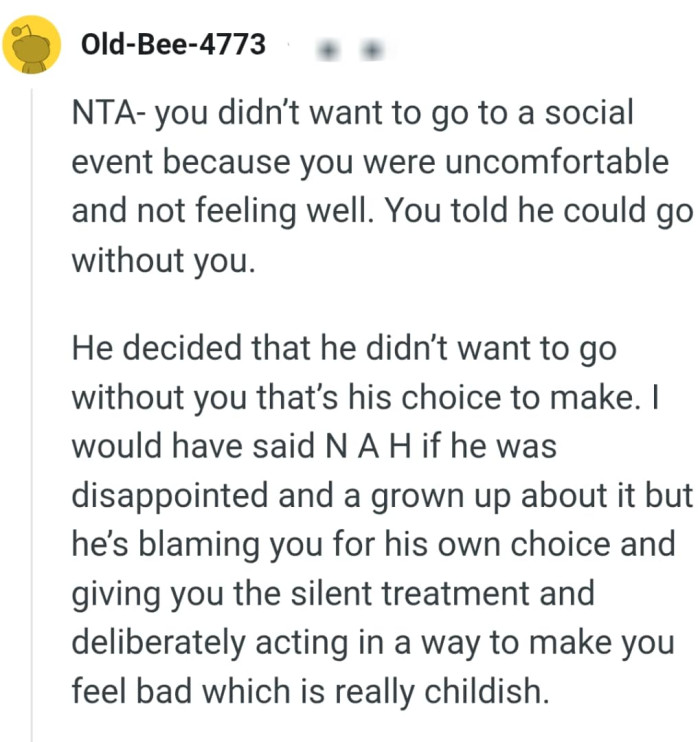Click the line beginning 'He decided that'
The height and width of the screenshot is (742, 700).
(338, 349)
